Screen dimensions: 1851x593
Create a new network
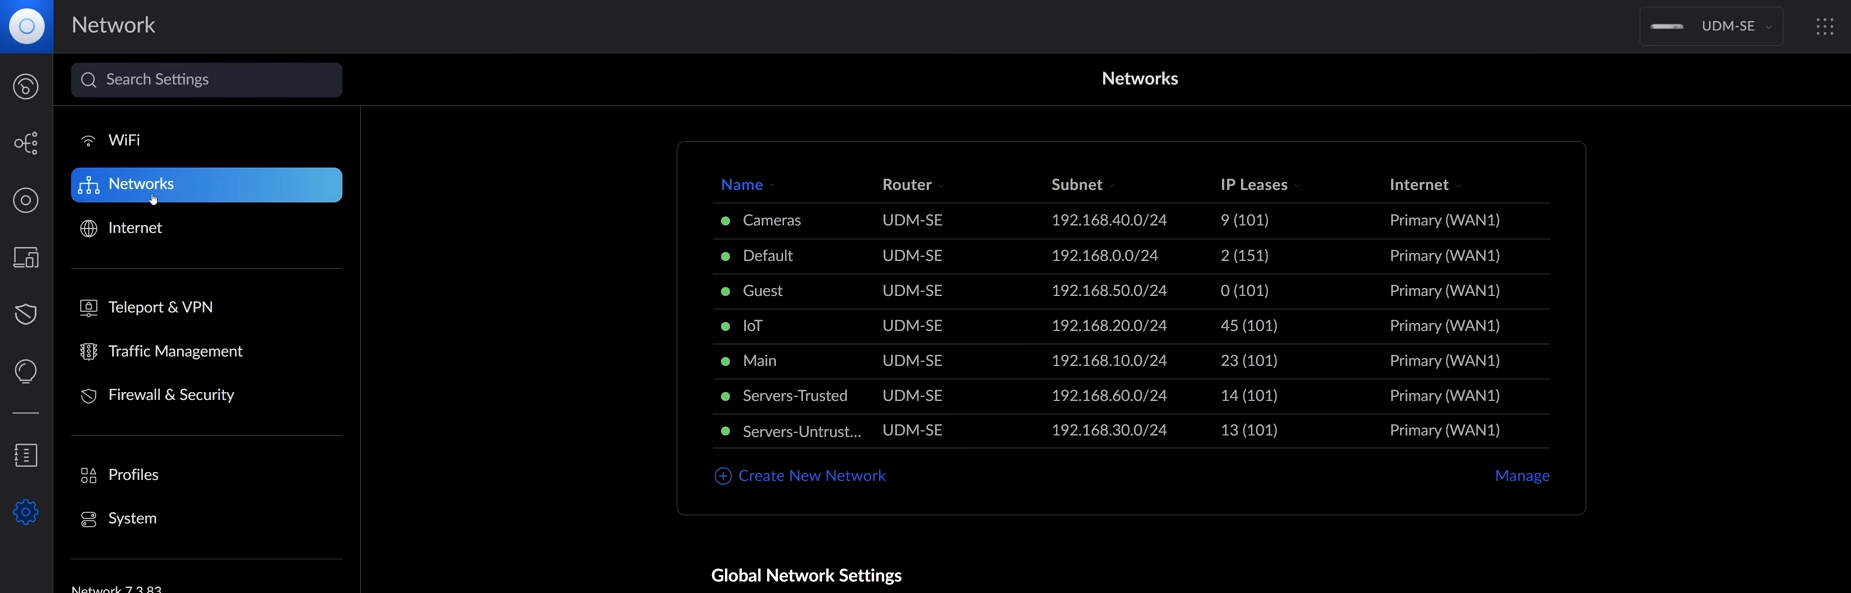coord(811,476)
